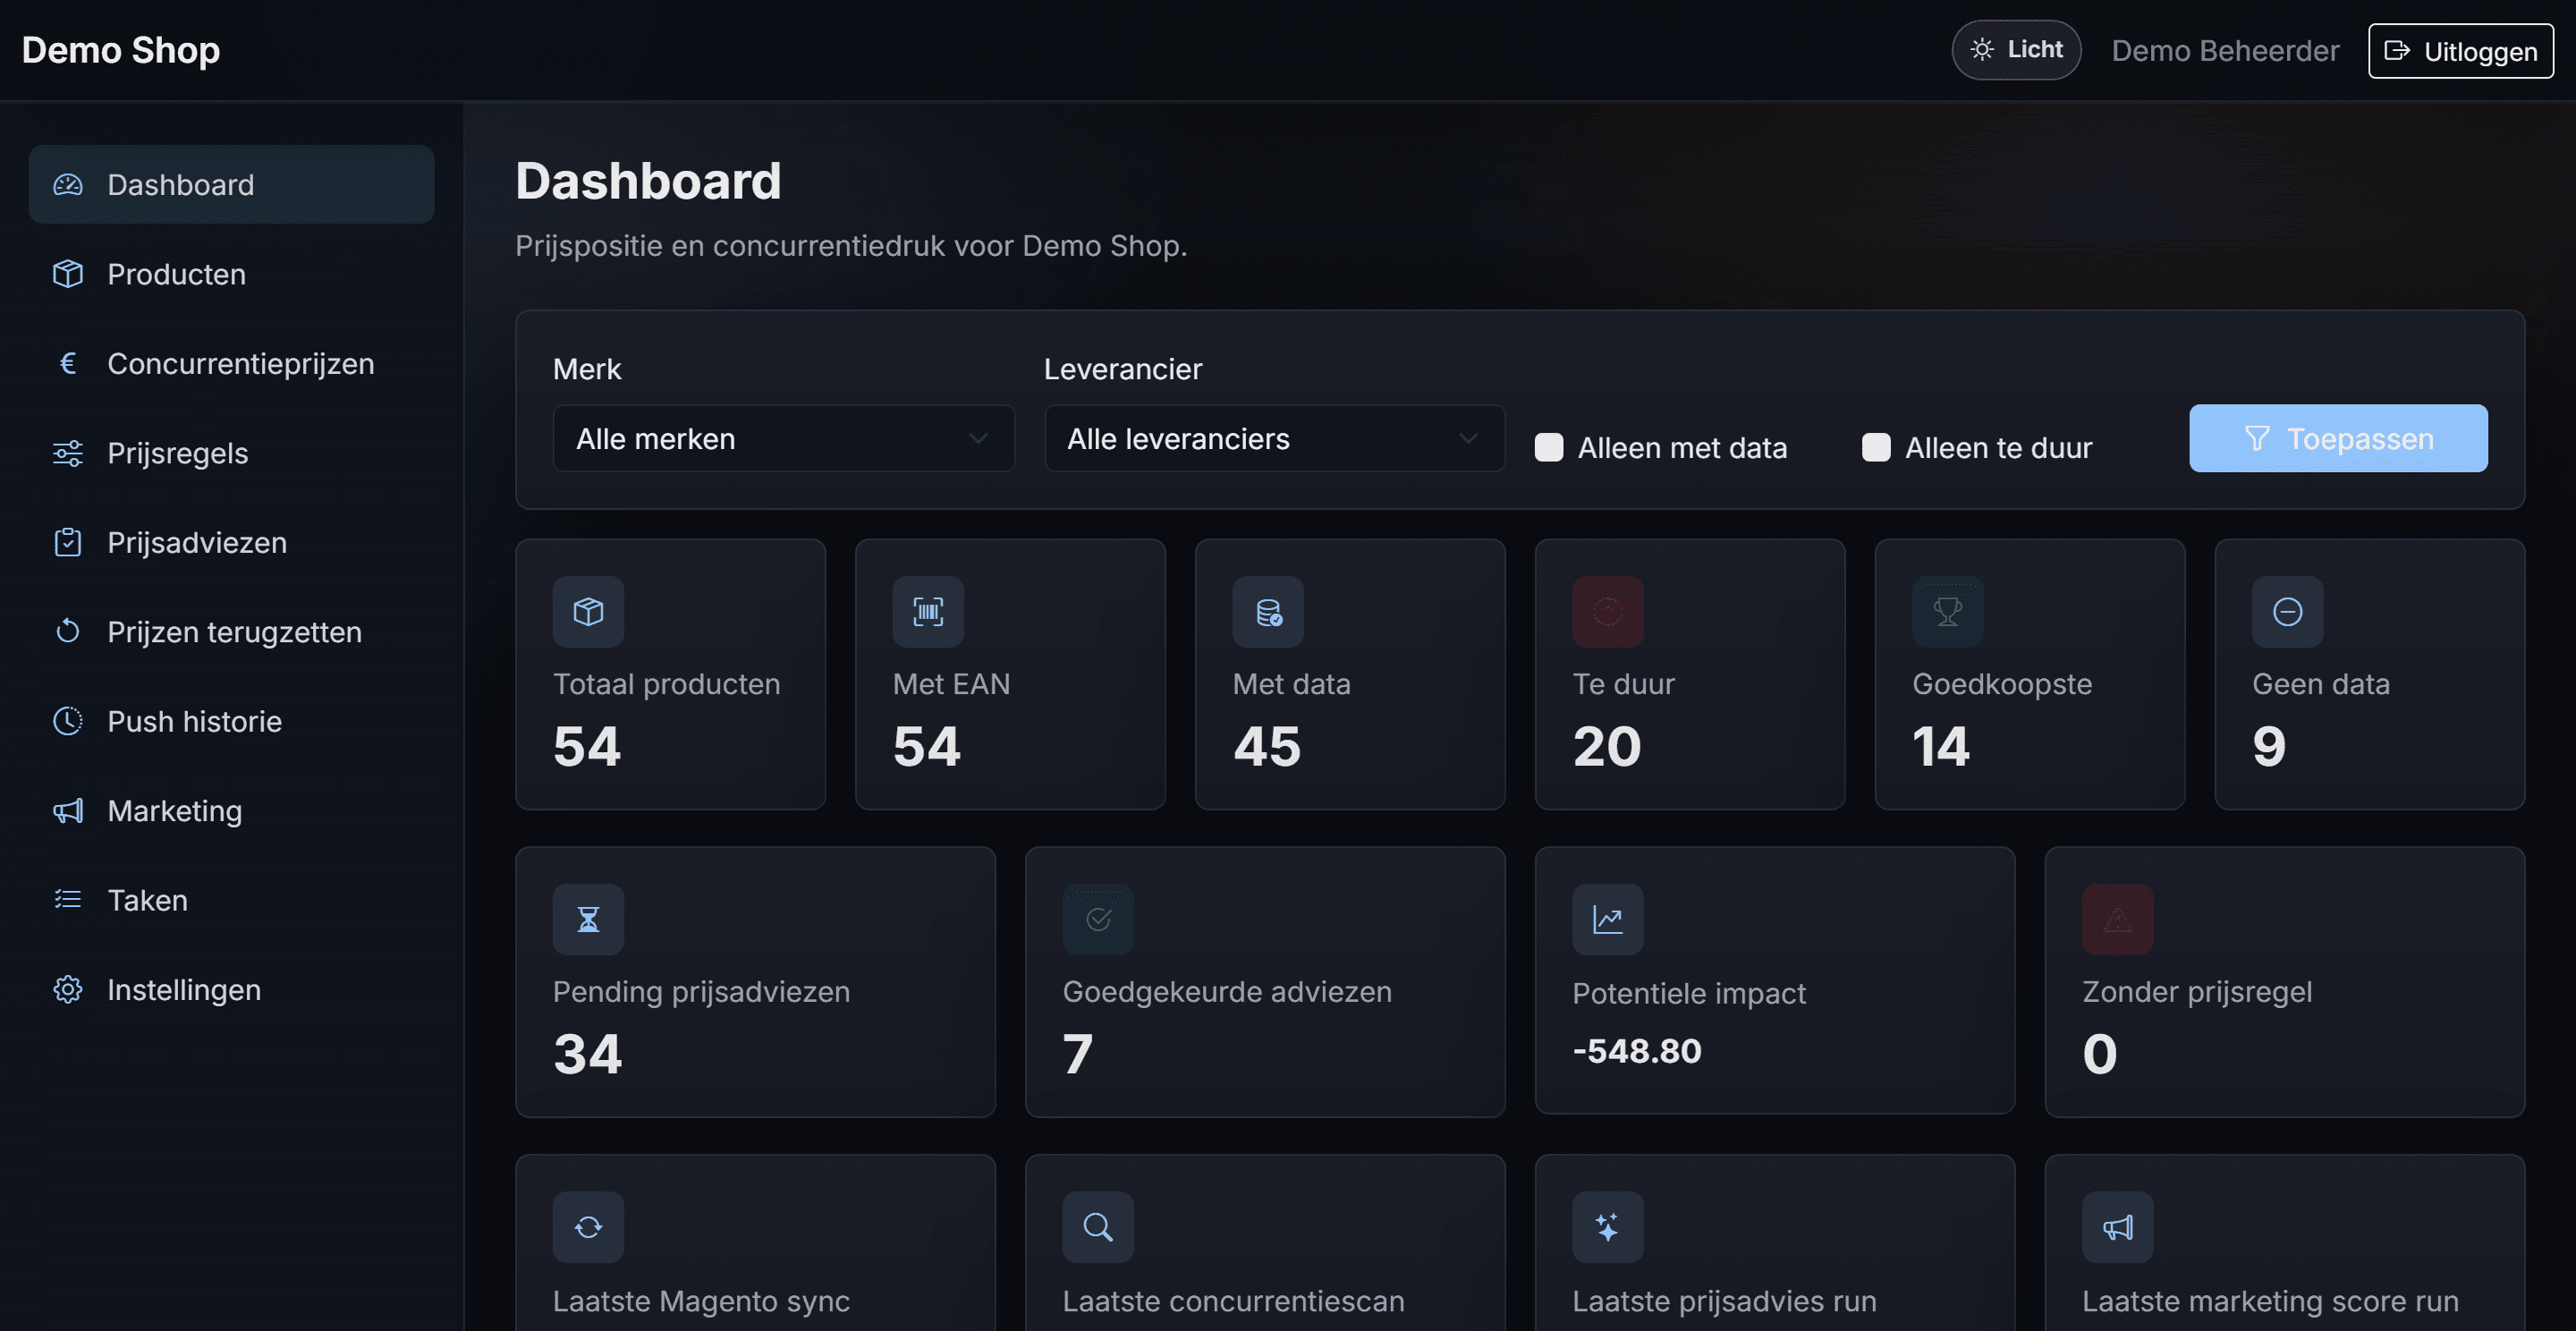
Task: Click the barcode icon on Met EAN card
Action: (x=928, y=611)
